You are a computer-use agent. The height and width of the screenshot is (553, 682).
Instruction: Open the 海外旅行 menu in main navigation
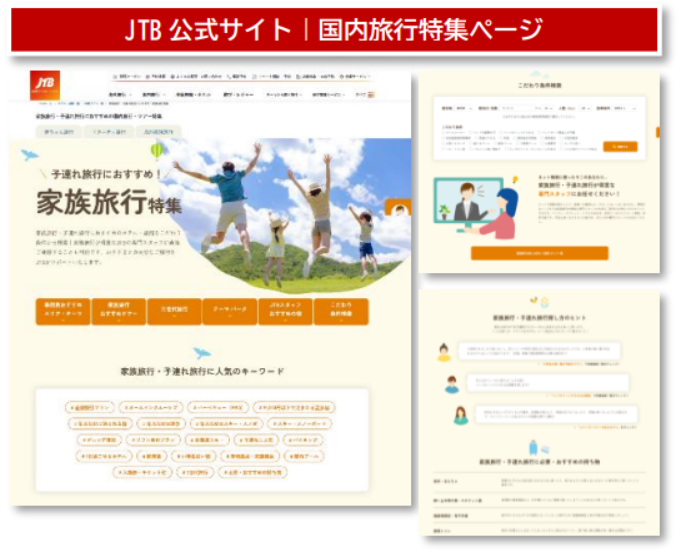coord(120,94)
